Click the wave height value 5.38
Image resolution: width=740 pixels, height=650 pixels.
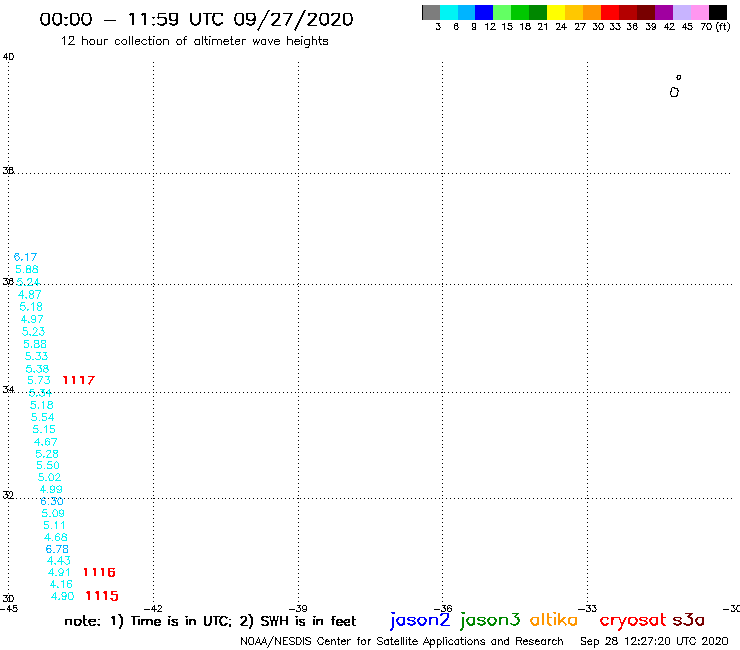37,369
